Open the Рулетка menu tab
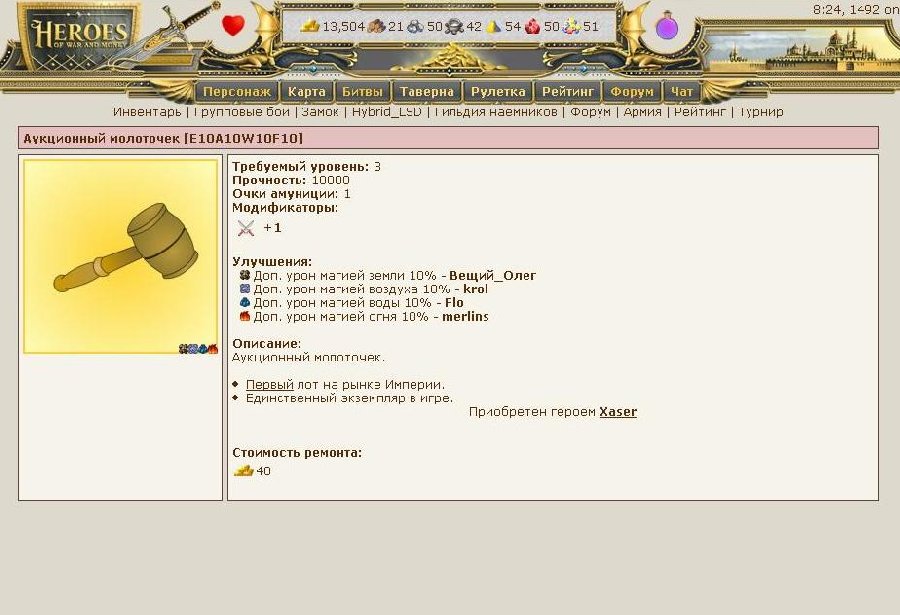The width and height of the screenshot is (900, 615). (498, 92)
